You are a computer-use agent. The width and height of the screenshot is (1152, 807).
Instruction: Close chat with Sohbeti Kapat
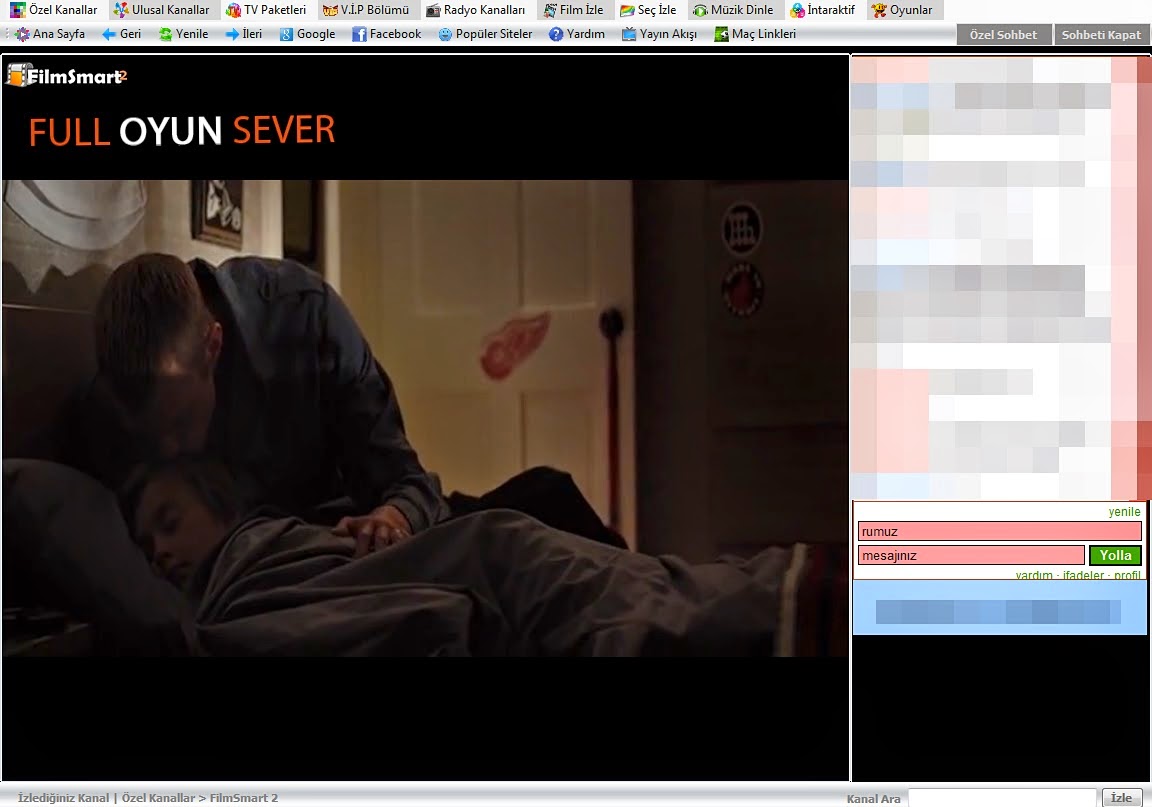(1101, 35)
